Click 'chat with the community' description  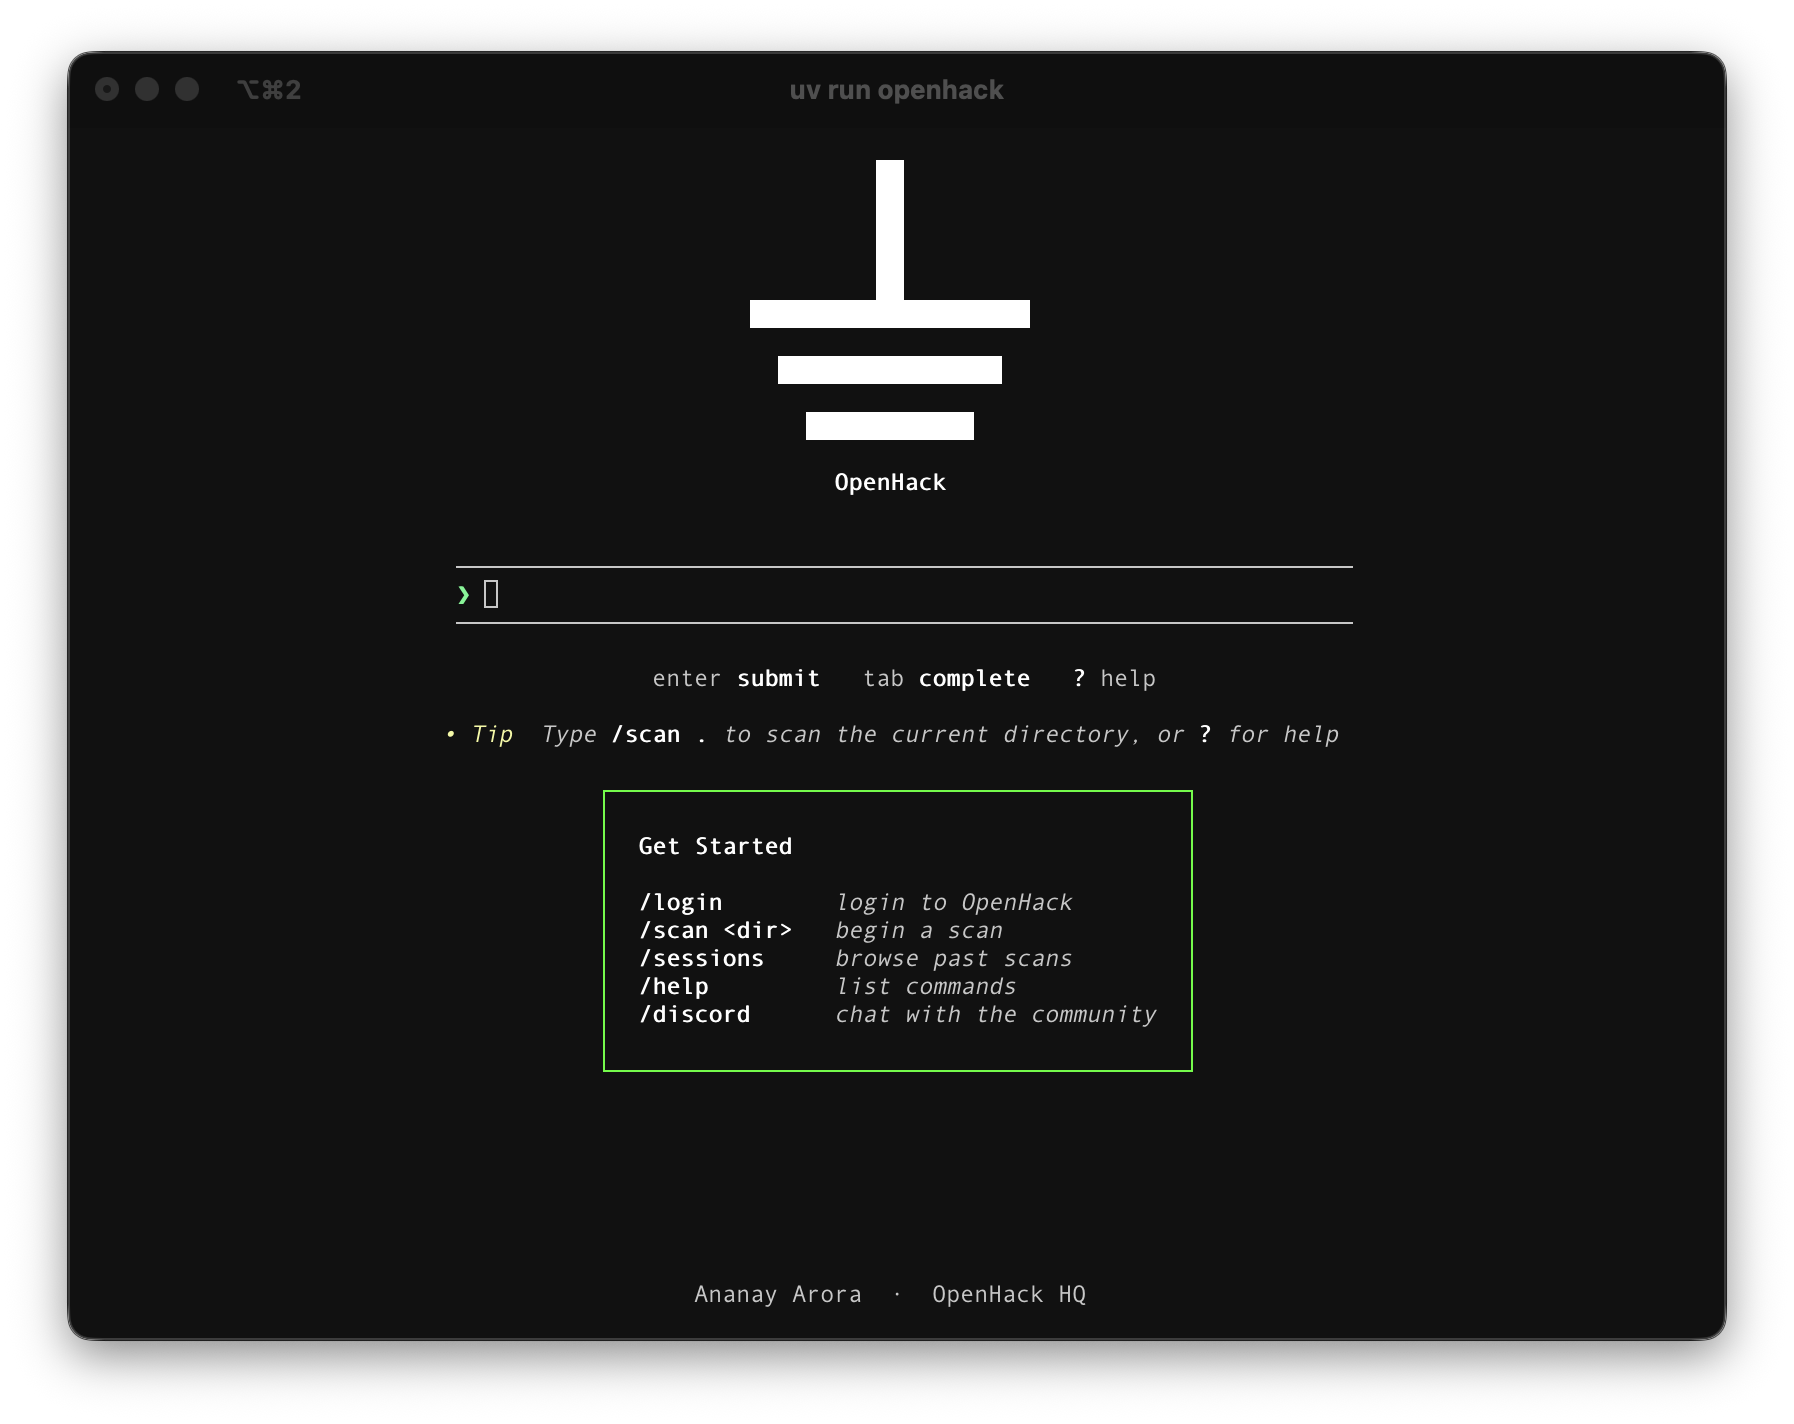click(x=995, y=1014)
